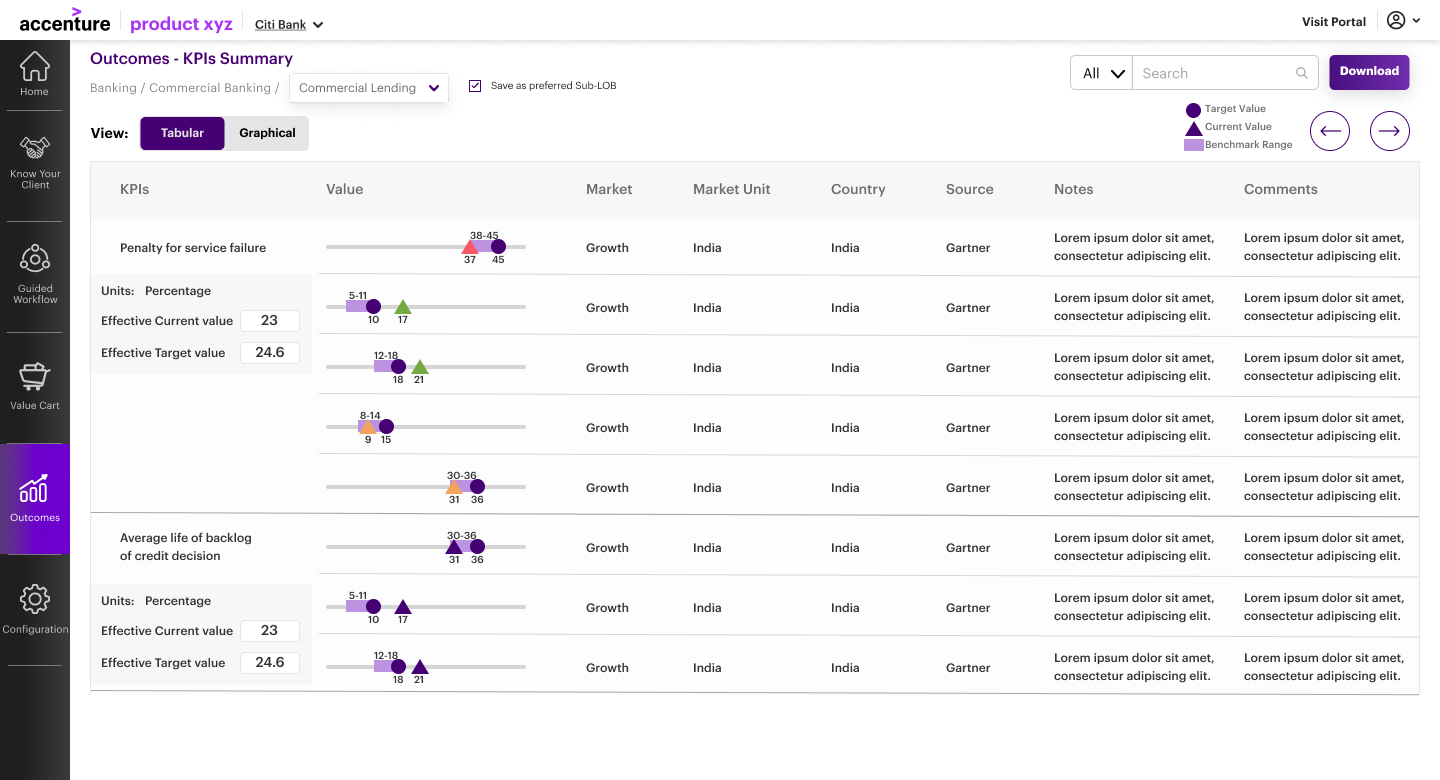The height and width of the screenshot is (780, 1440).
Task: Click Current Value legend triangle
Action: 1193,128
